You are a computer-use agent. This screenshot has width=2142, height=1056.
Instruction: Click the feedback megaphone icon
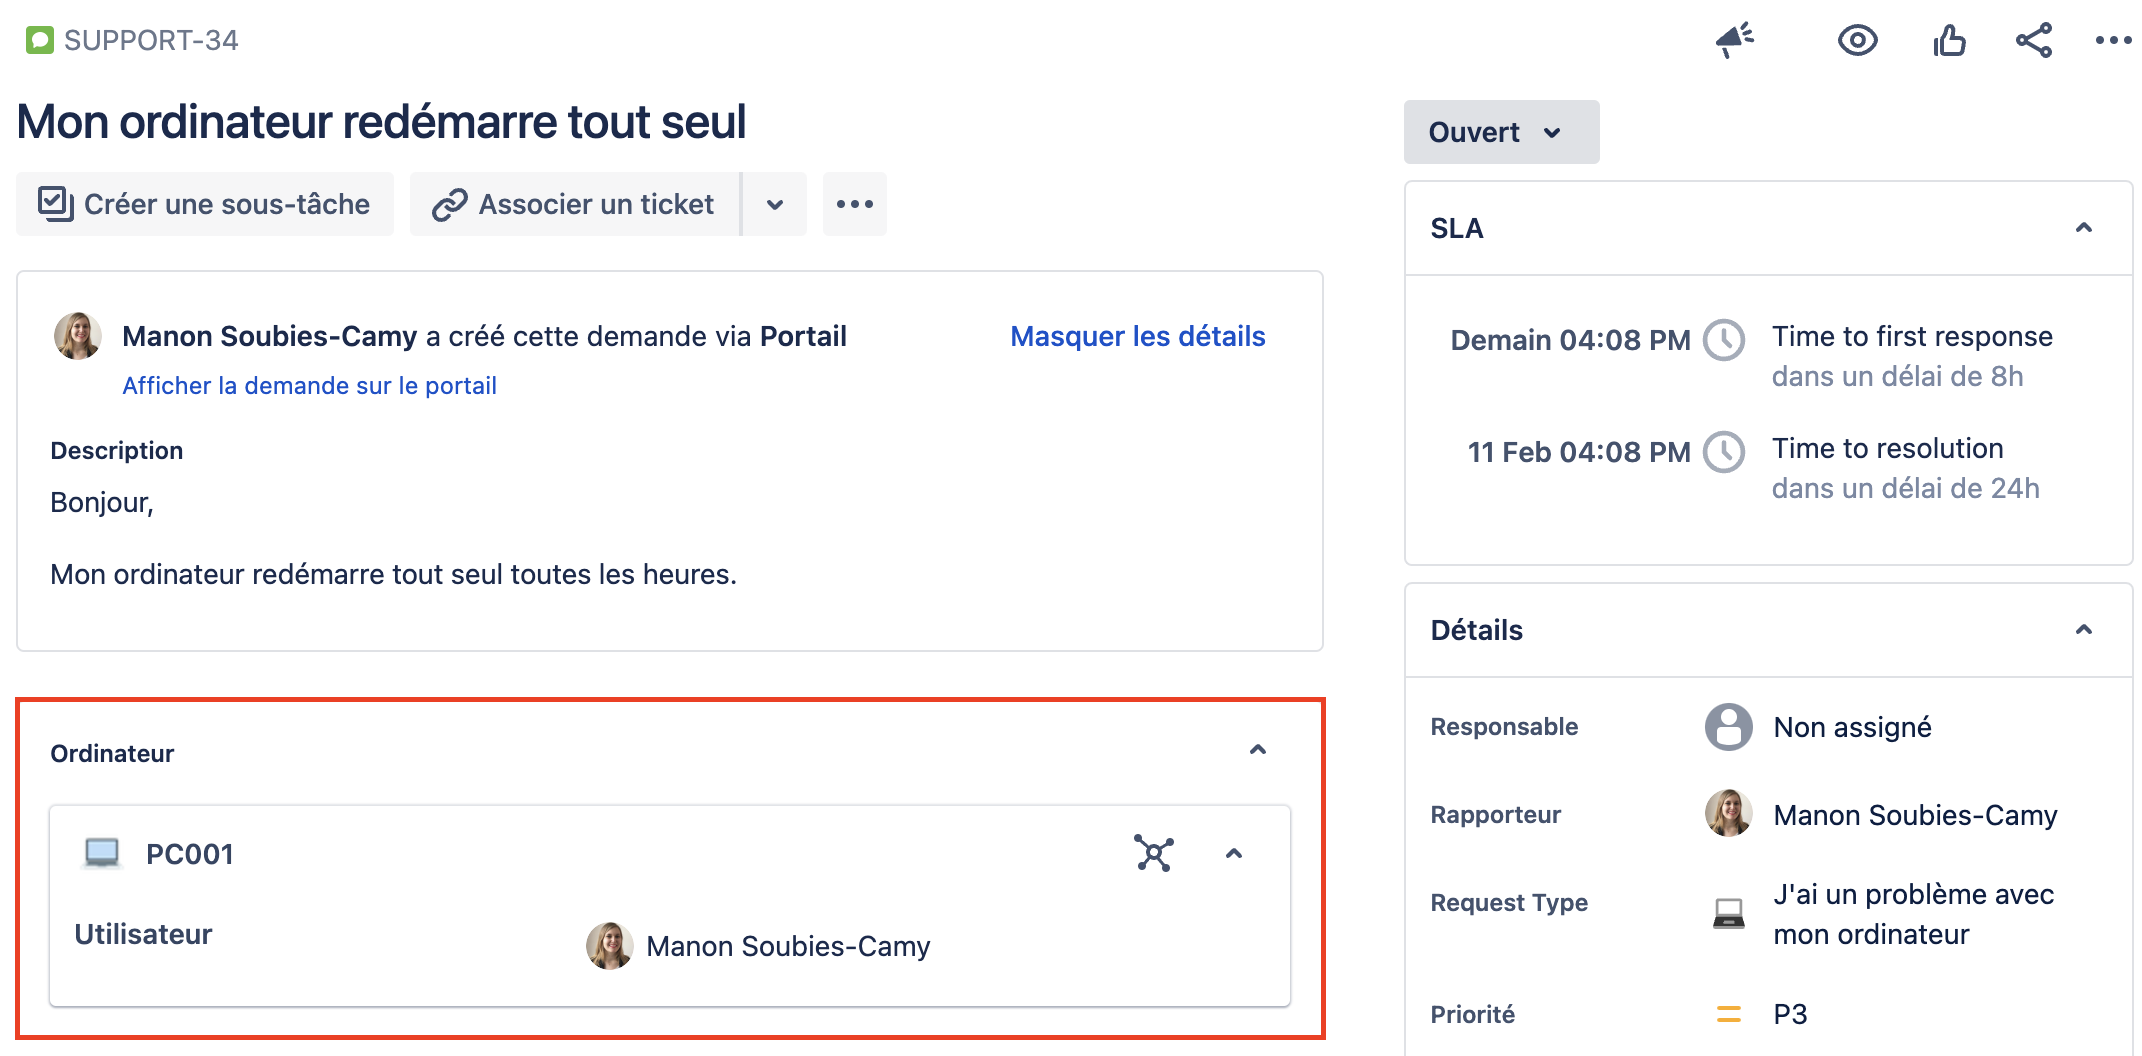[x=1735, y=41]
